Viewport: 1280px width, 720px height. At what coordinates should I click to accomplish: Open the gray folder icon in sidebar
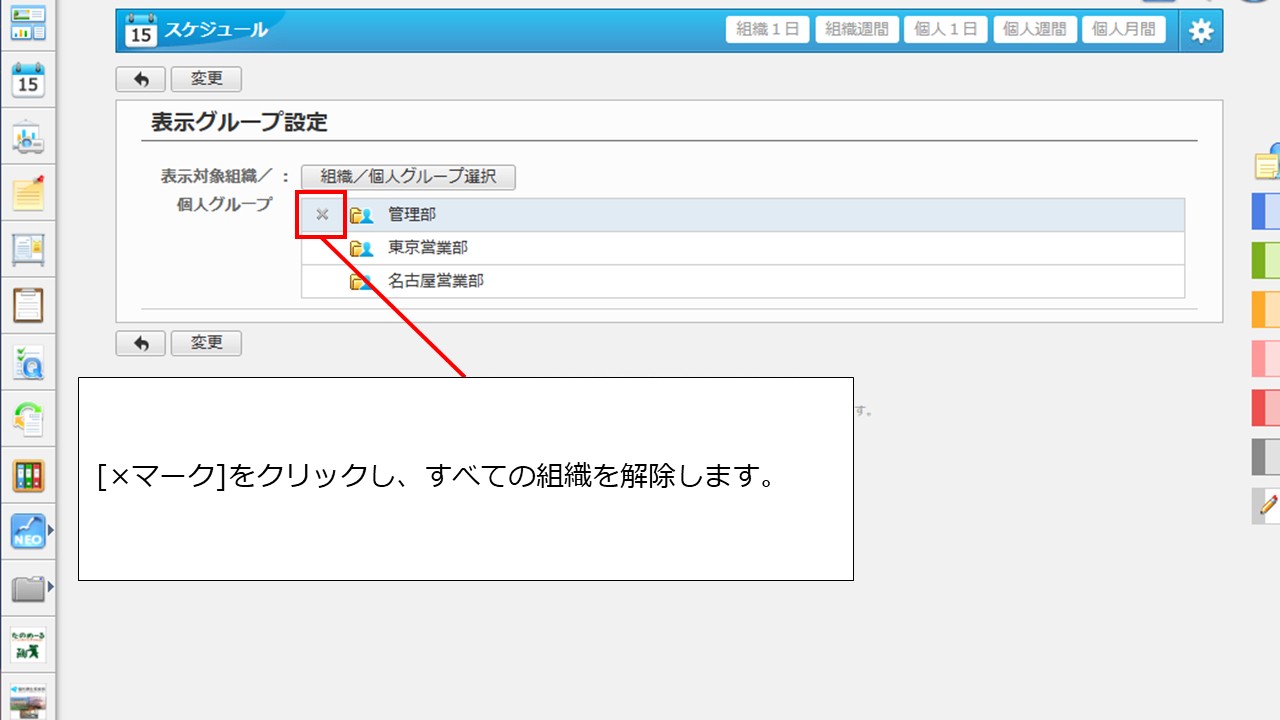(x=28, y=588)
